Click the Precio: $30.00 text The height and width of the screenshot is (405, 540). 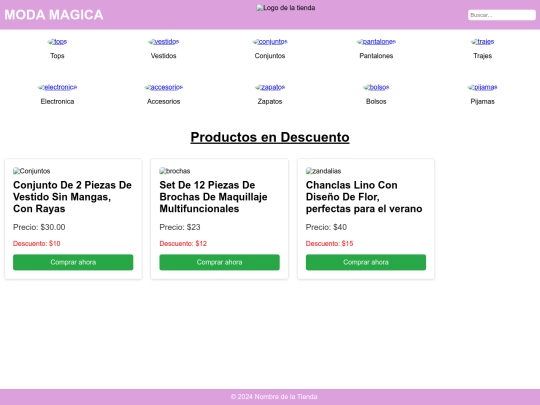(39, 227)
